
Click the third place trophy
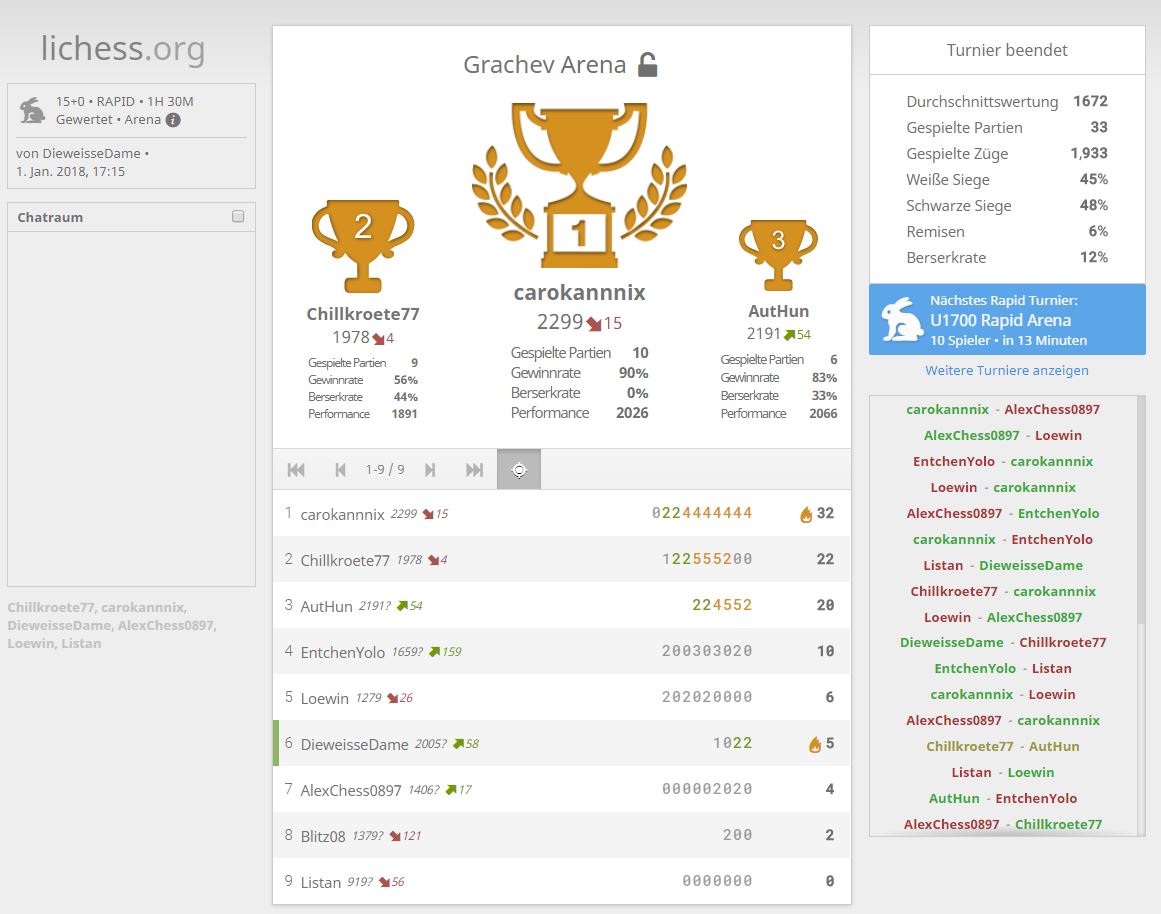point(778,255)
